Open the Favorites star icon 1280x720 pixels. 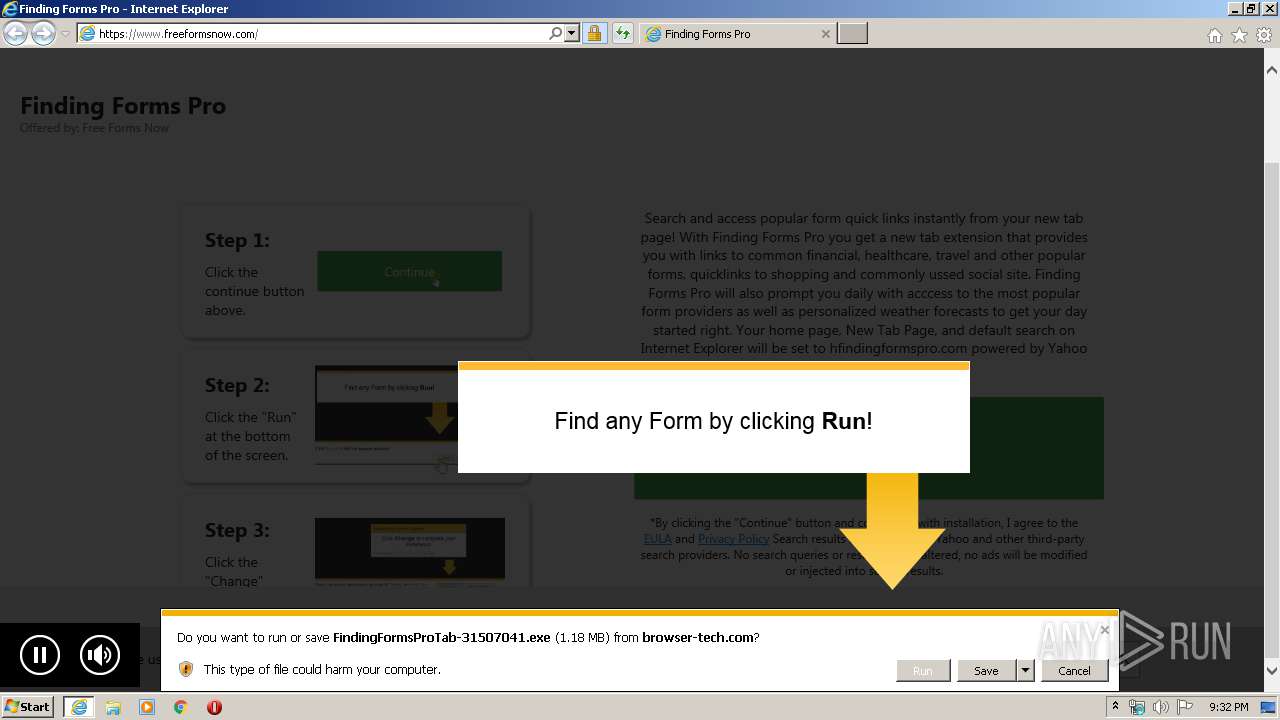(x=1239, y=35)
